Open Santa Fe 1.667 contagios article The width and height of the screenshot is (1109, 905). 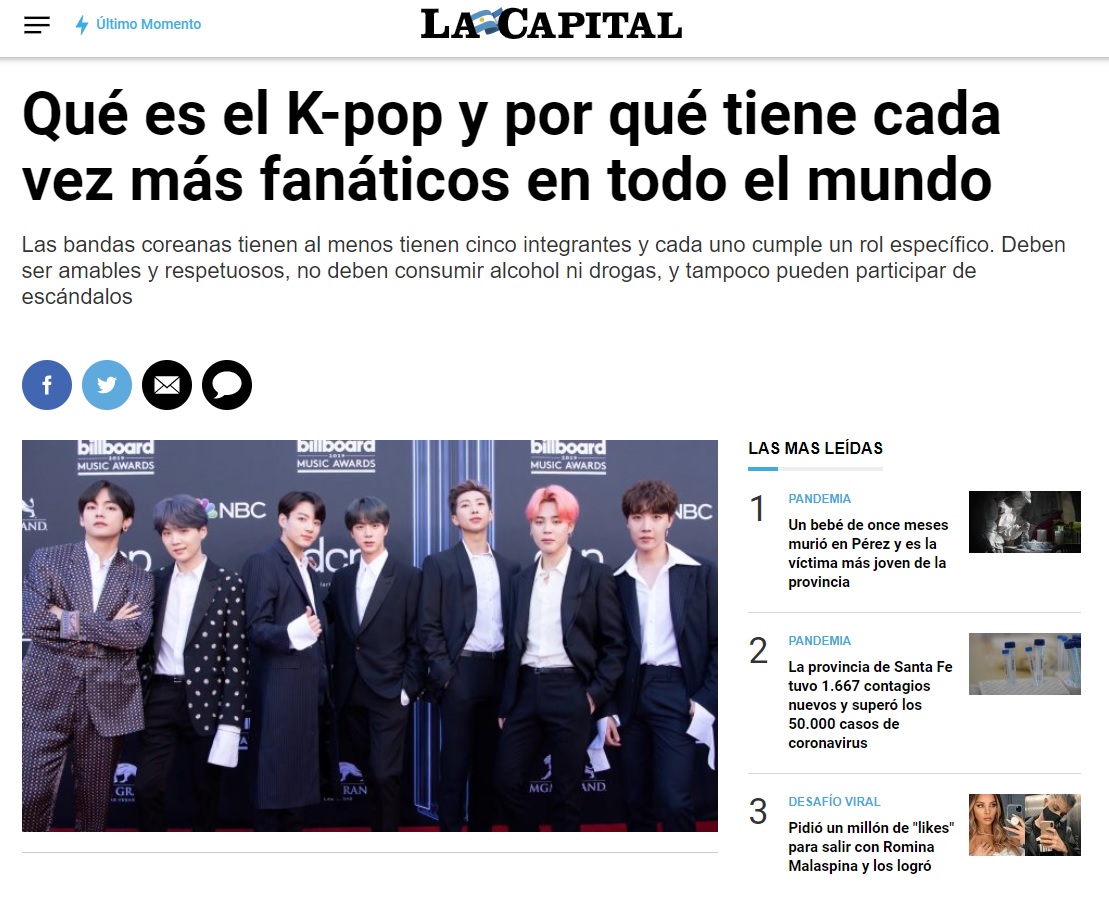870,705
